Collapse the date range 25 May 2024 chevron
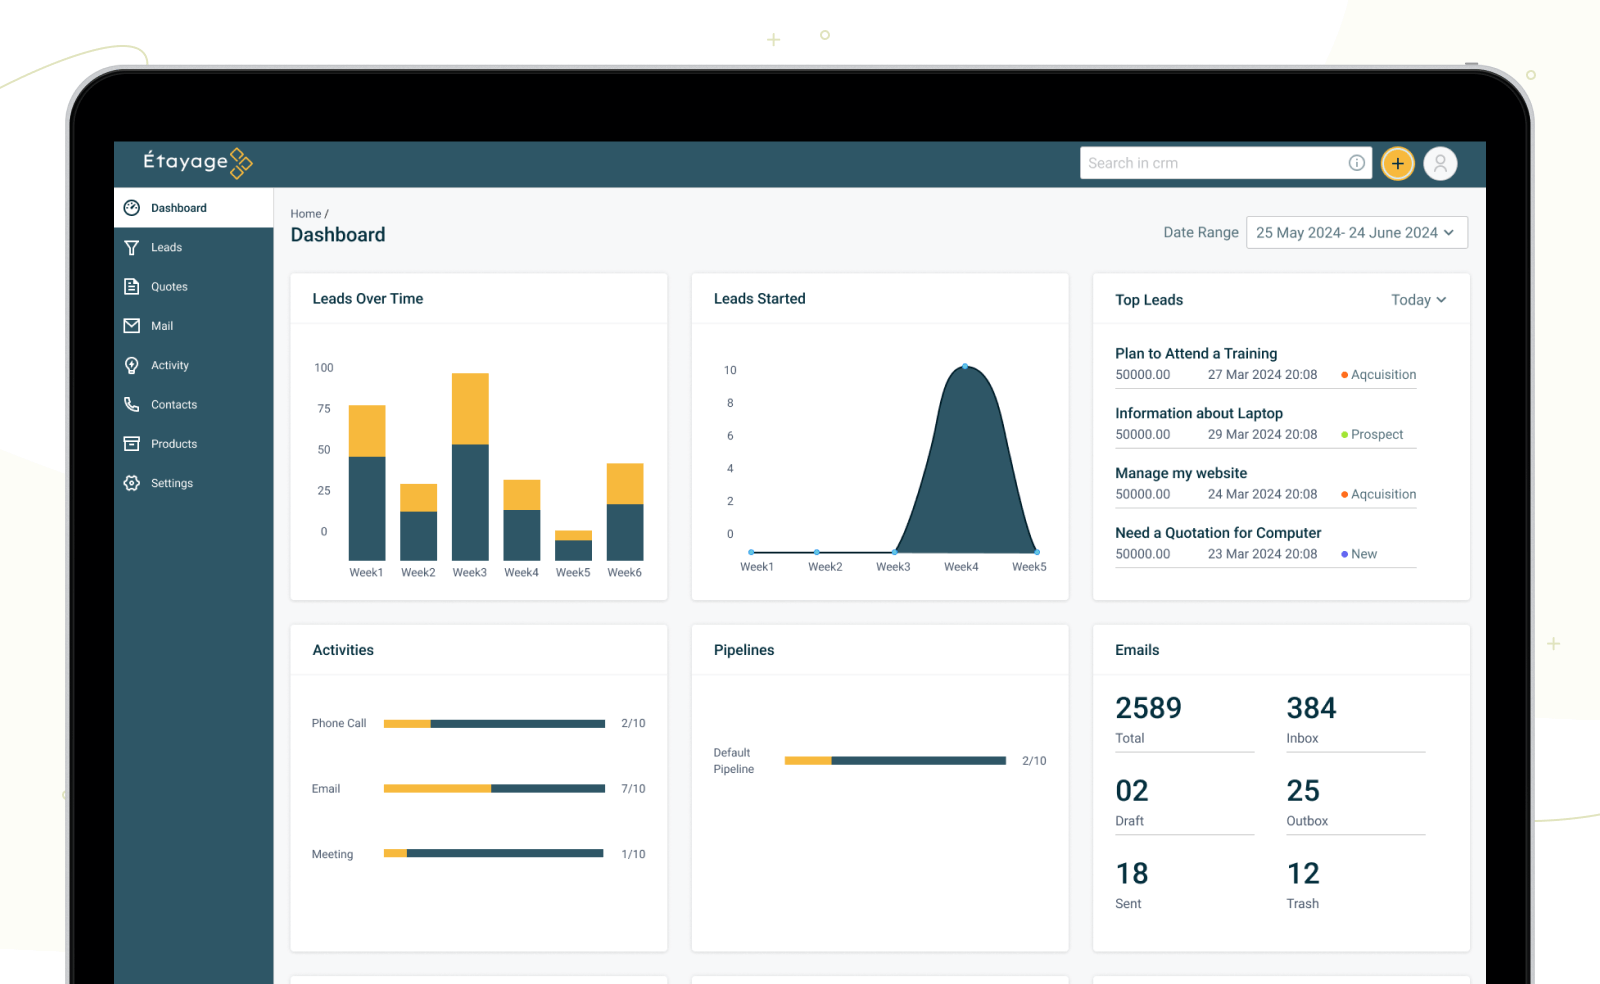 (x=1449, y=232)
